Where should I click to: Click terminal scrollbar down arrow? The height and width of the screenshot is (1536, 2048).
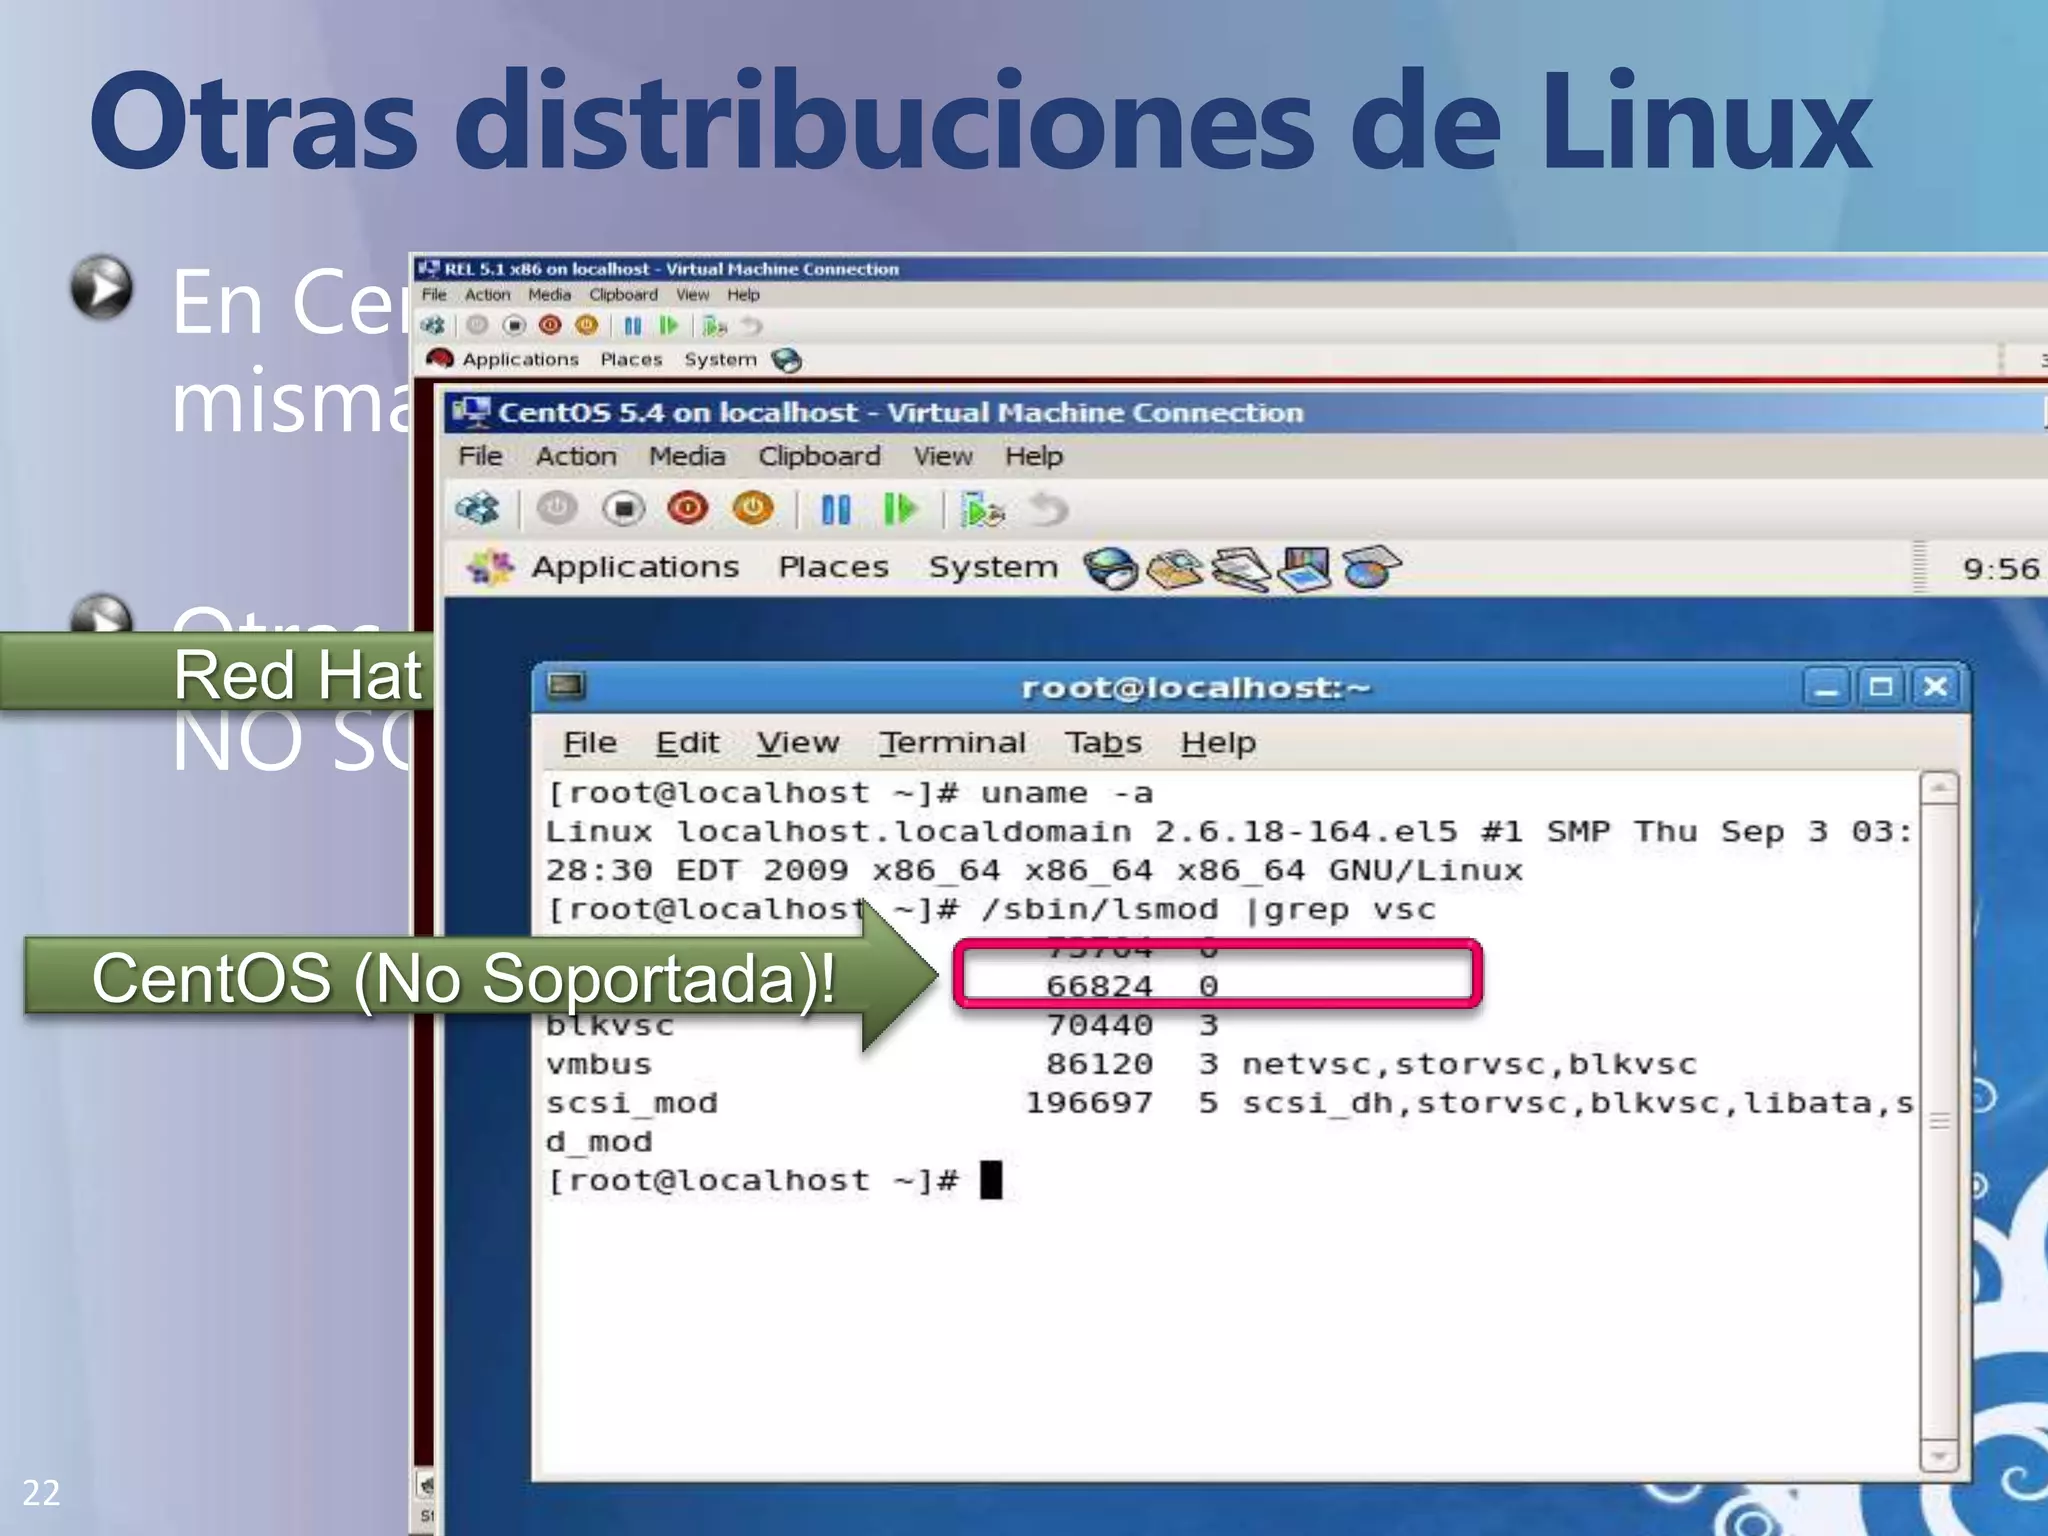(x=1939, y=1456)
